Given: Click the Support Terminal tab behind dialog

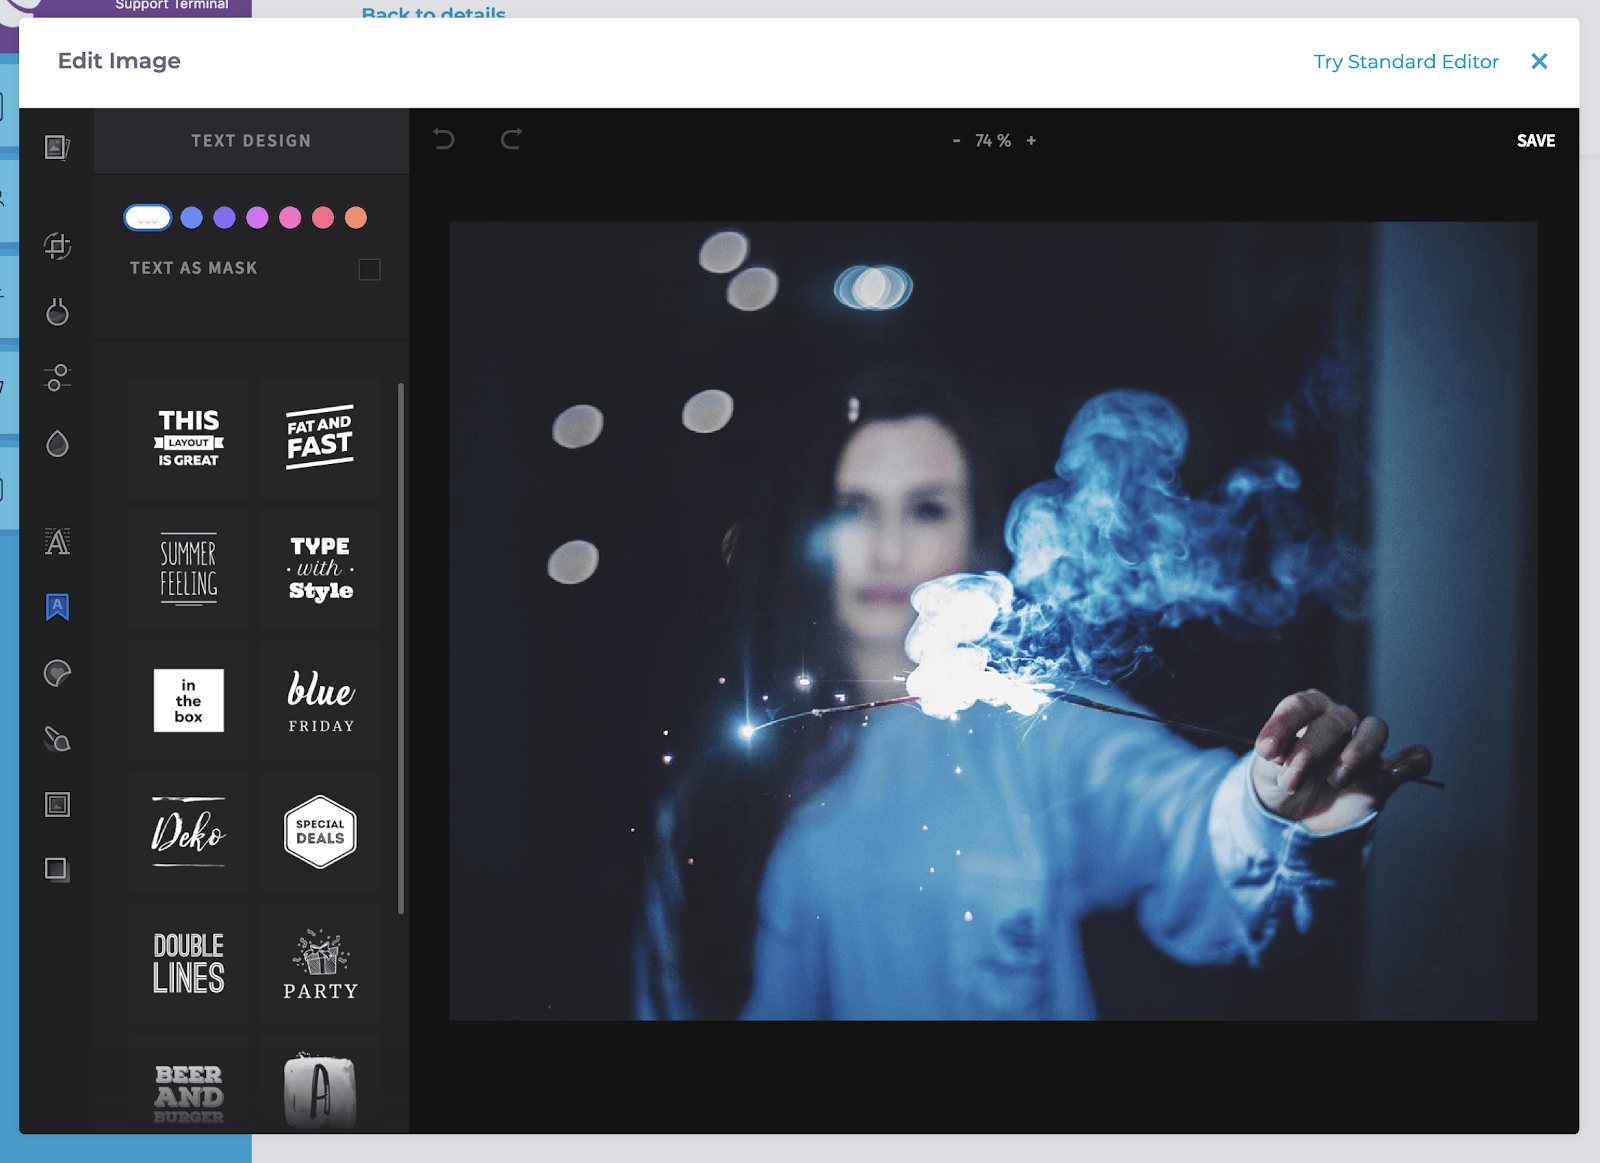Looking at the screenshot, I should click(172, 5).
